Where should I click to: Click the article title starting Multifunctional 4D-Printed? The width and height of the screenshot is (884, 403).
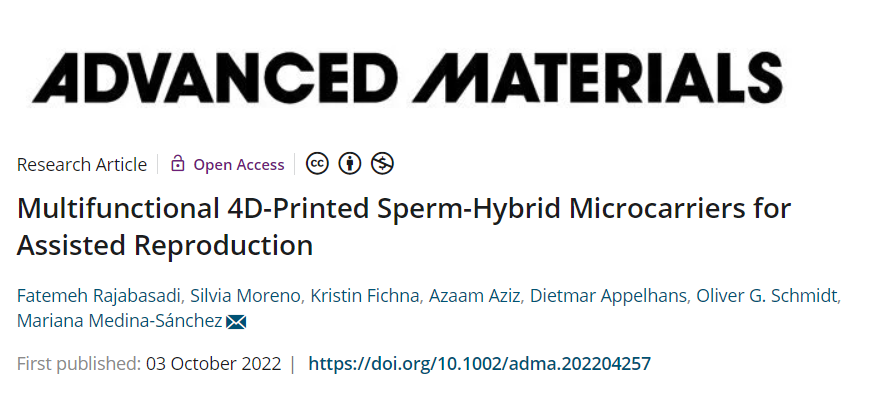[x=404, y=227]
